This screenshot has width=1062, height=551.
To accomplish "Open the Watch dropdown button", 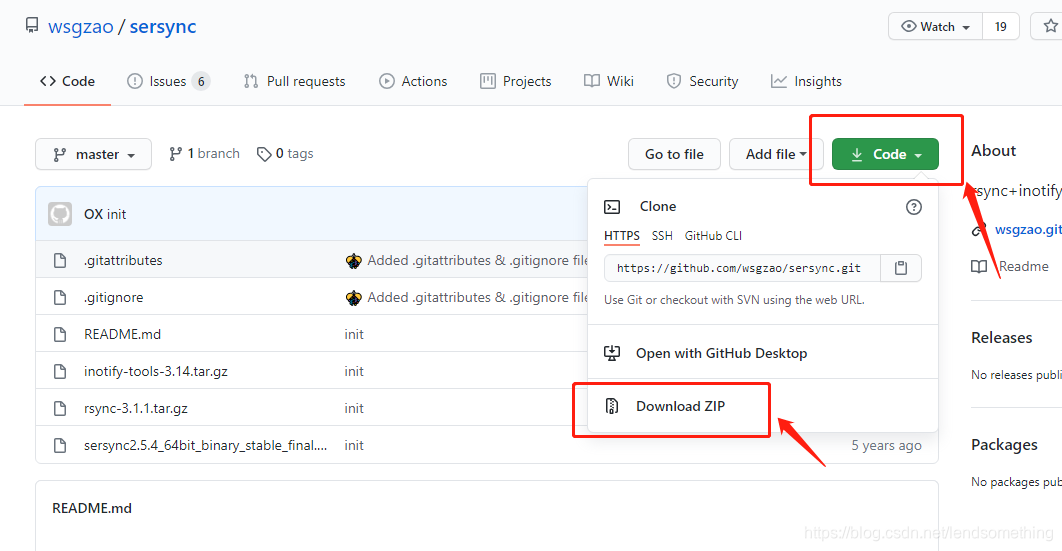I will click(x=935, y=26).
